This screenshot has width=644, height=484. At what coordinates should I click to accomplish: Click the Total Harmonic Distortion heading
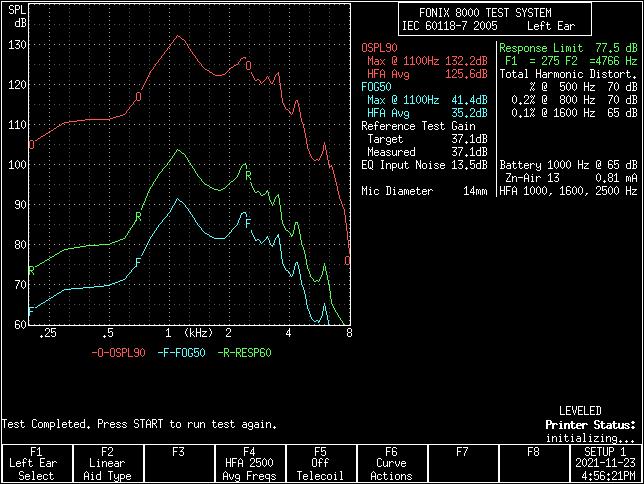(568, 74)
